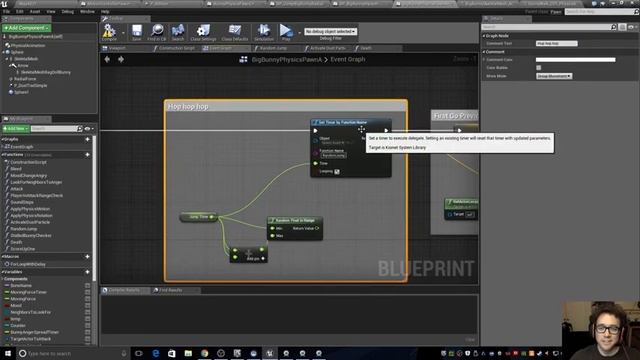Select the RandomJump function in My Blueprint
640x360 pixels.
24,229
